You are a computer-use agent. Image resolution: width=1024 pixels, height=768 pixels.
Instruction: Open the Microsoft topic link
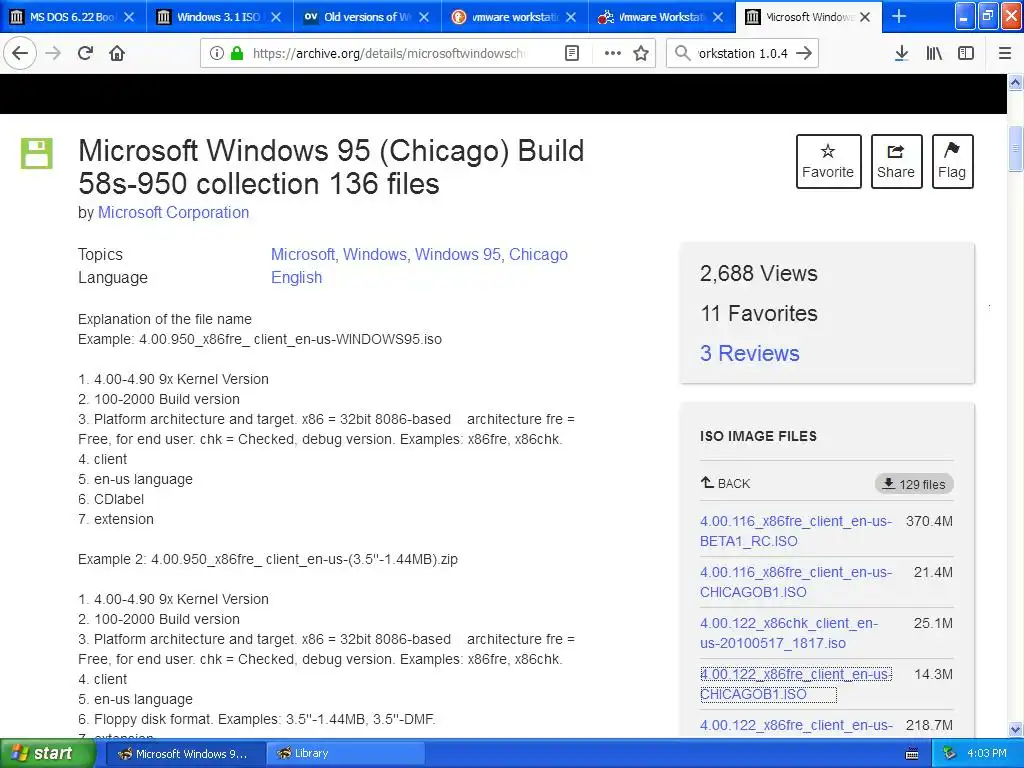(303, 254)
